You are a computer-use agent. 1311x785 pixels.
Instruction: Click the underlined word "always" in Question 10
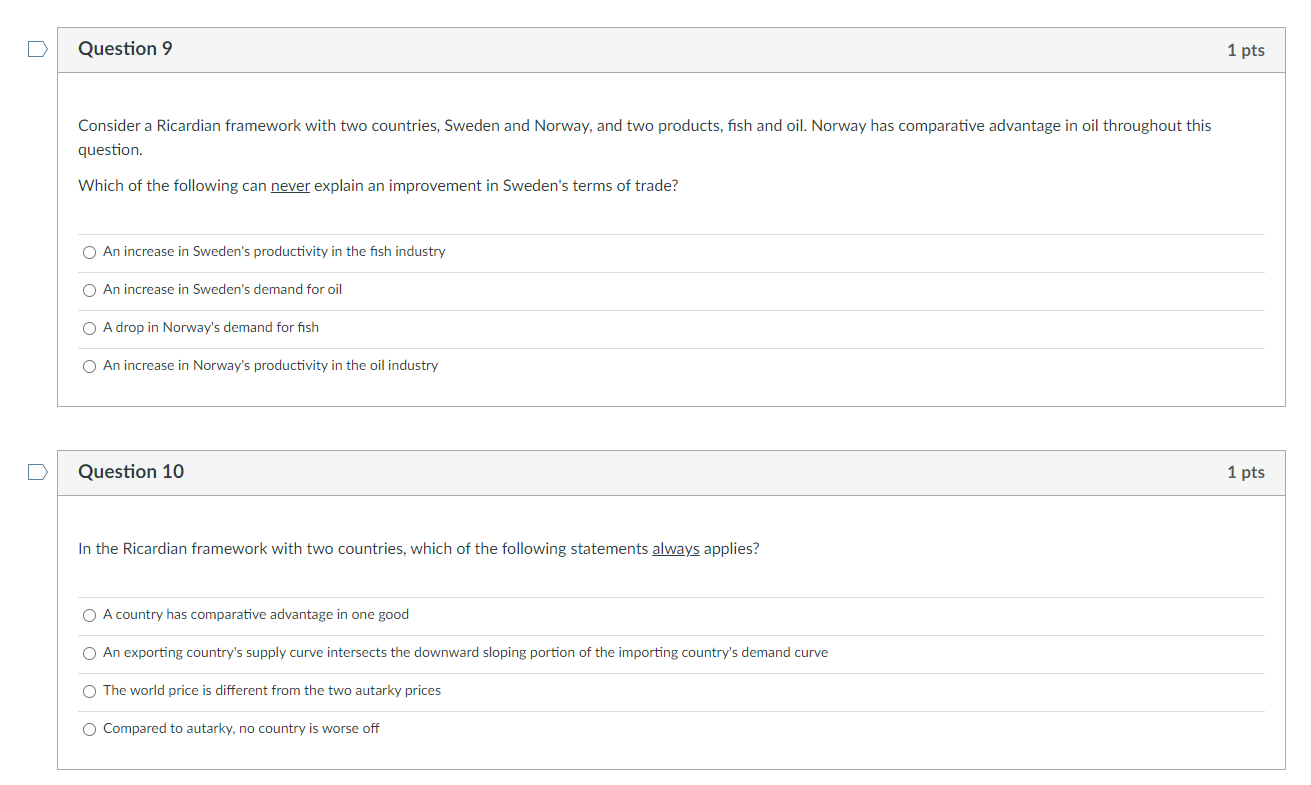pos(676,548)
